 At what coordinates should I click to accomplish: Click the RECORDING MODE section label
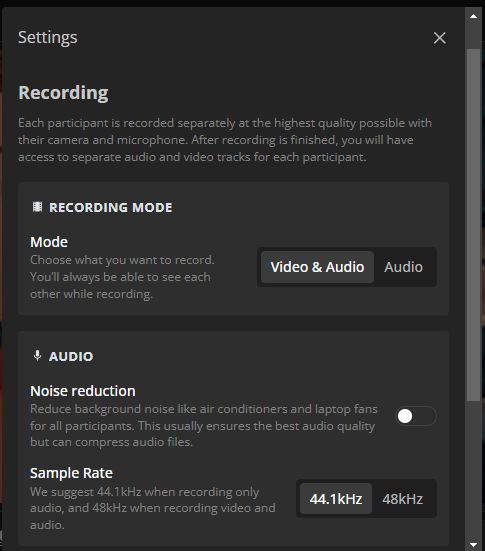click(111, 207)
